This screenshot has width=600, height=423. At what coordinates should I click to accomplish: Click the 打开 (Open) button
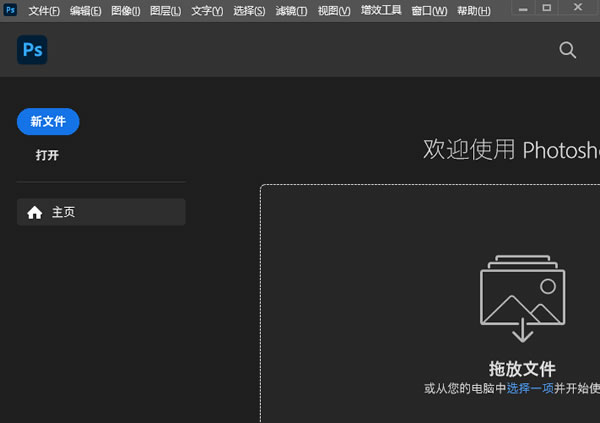47,155
